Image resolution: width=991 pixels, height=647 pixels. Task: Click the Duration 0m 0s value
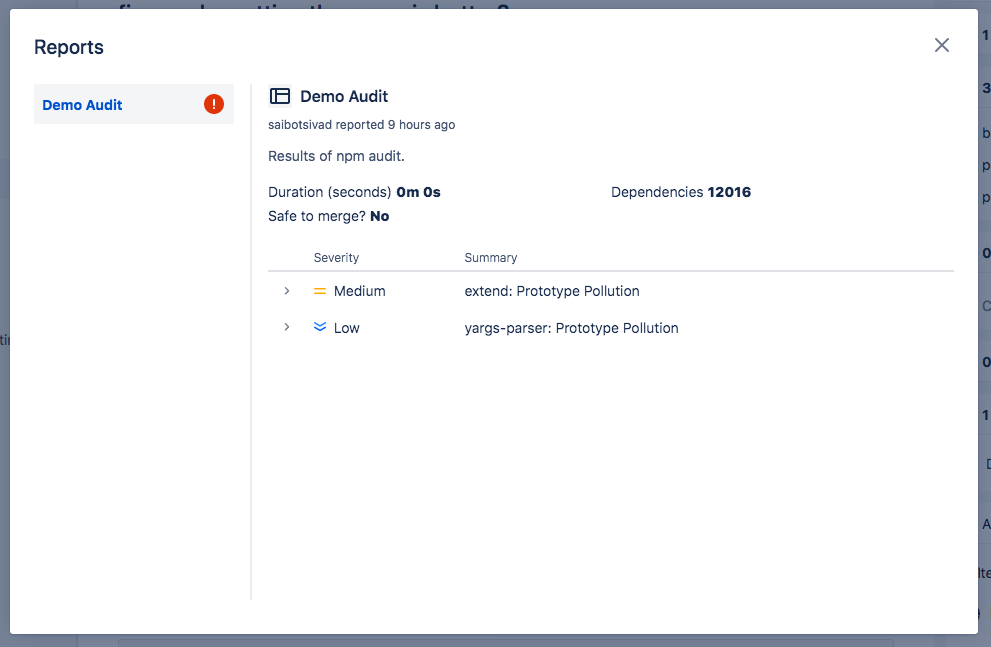[418, 192]
